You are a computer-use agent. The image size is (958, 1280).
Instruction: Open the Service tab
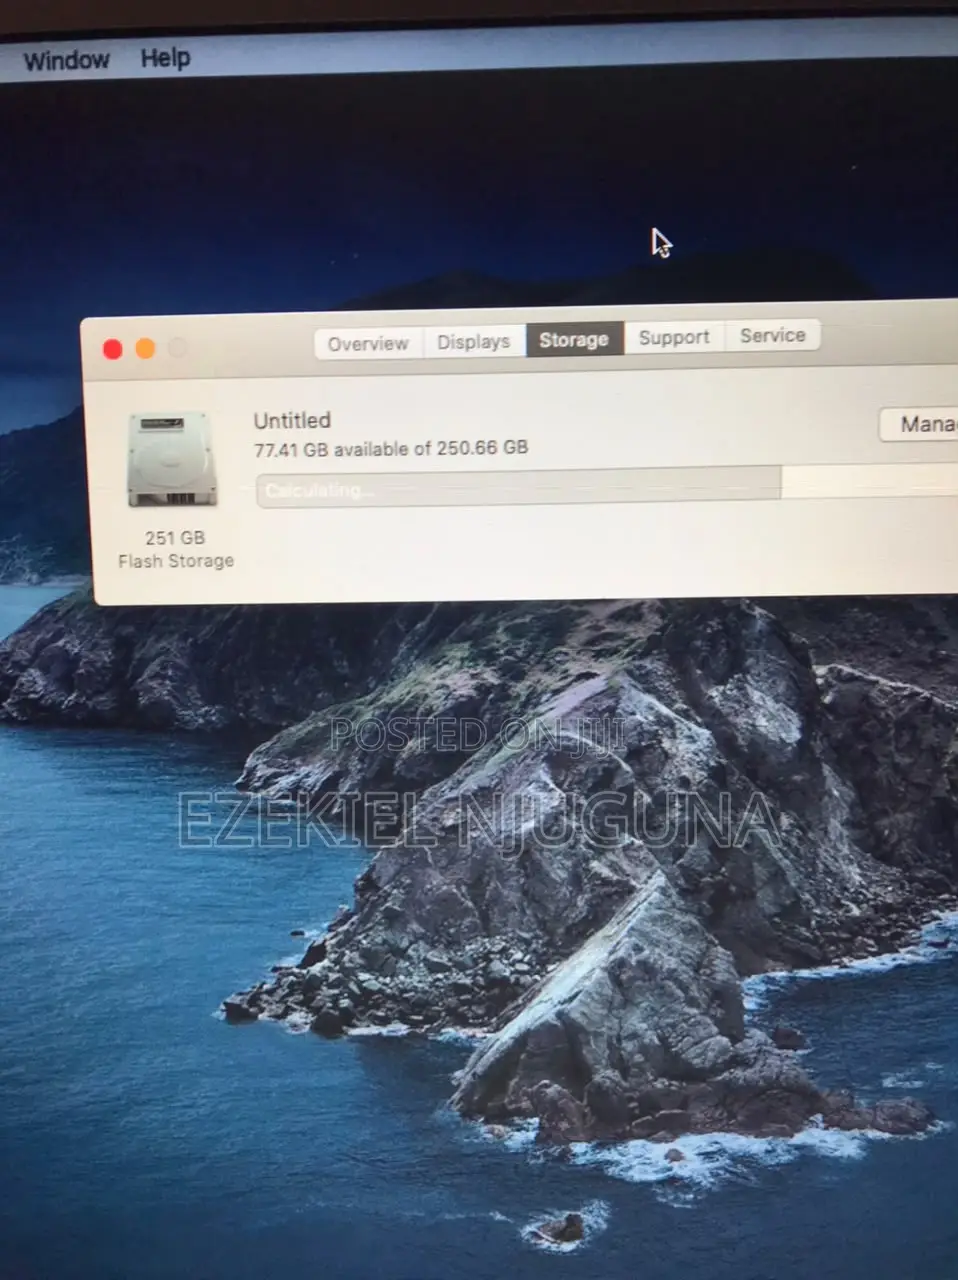click(x=773, y=335)
